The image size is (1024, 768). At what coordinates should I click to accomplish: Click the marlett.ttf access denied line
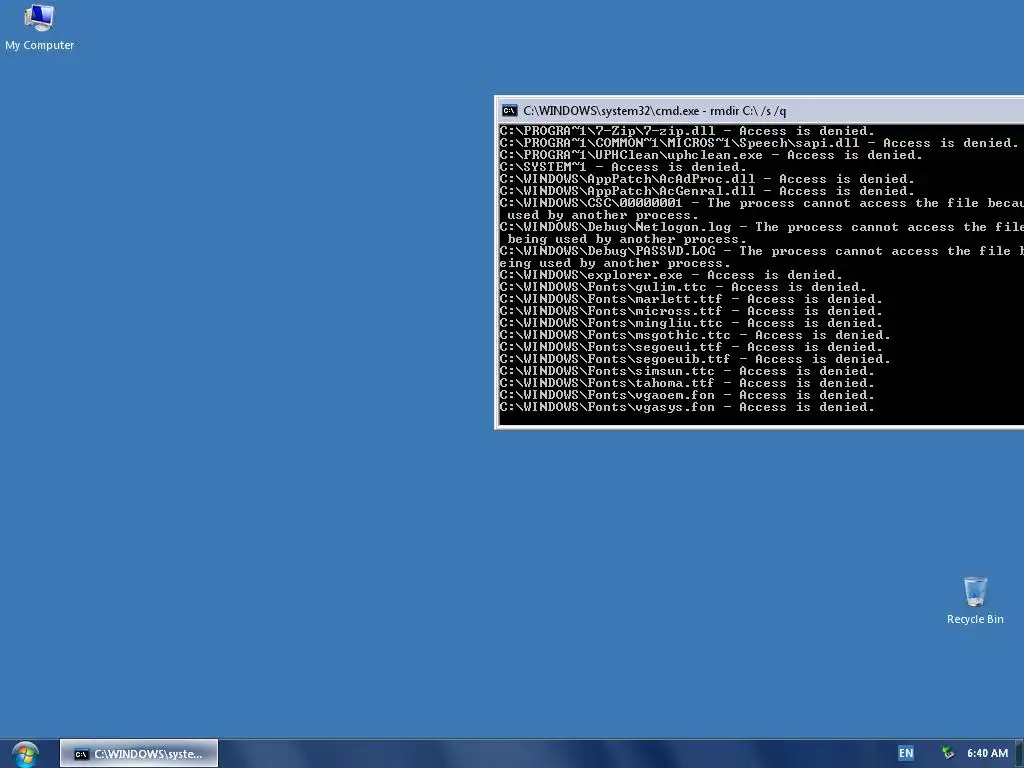pos(691,299)
